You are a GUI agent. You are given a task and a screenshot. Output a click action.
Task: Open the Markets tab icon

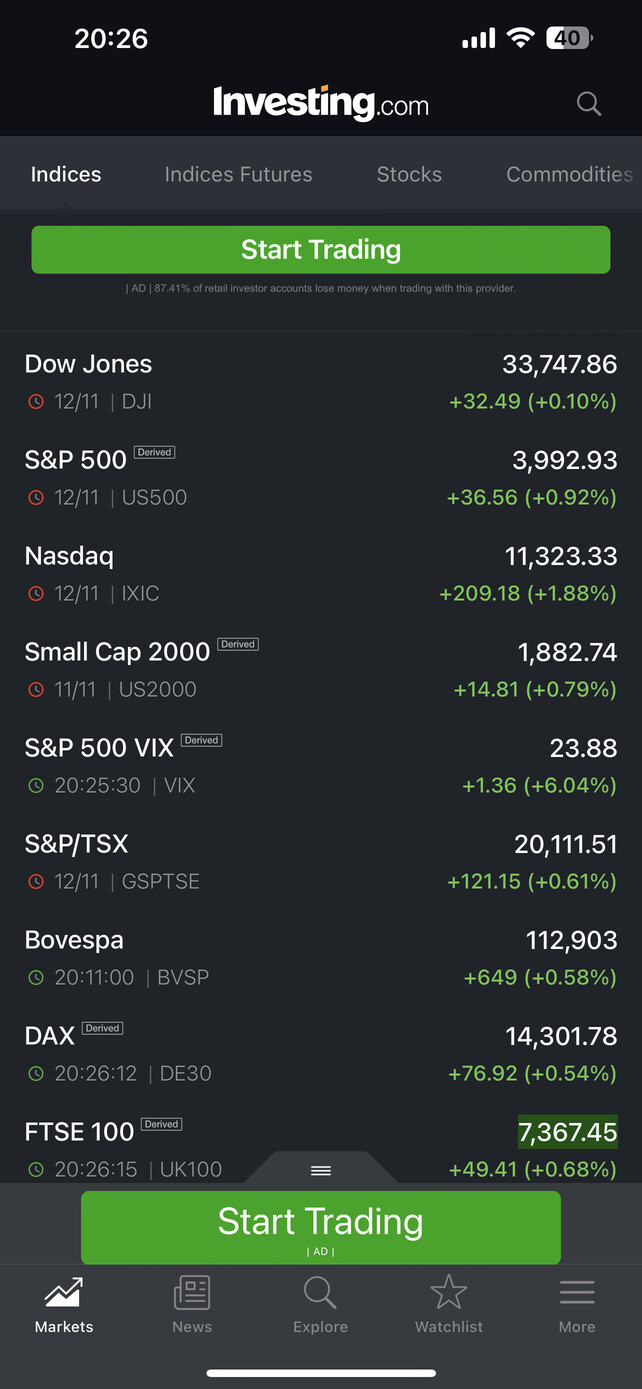pos(64,1294)
